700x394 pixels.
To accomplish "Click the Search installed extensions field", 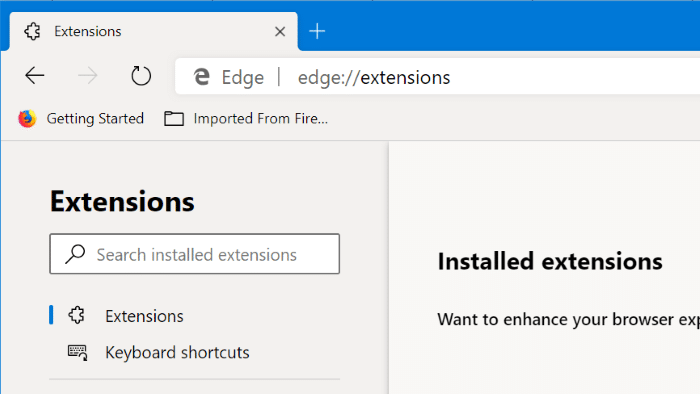I will coord(195,253).
